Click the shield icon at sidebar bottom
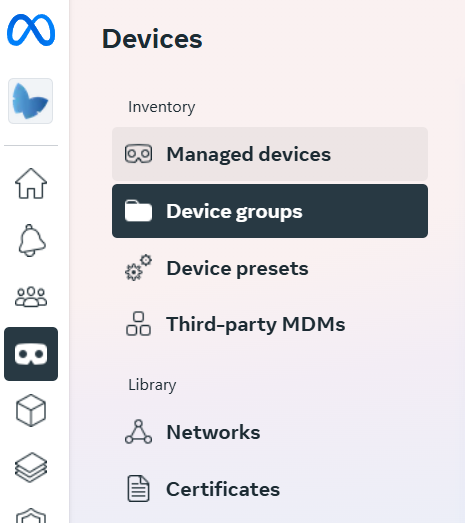Image resolution: width=465 pixels, height=523 pixels. tap(31, 515)
